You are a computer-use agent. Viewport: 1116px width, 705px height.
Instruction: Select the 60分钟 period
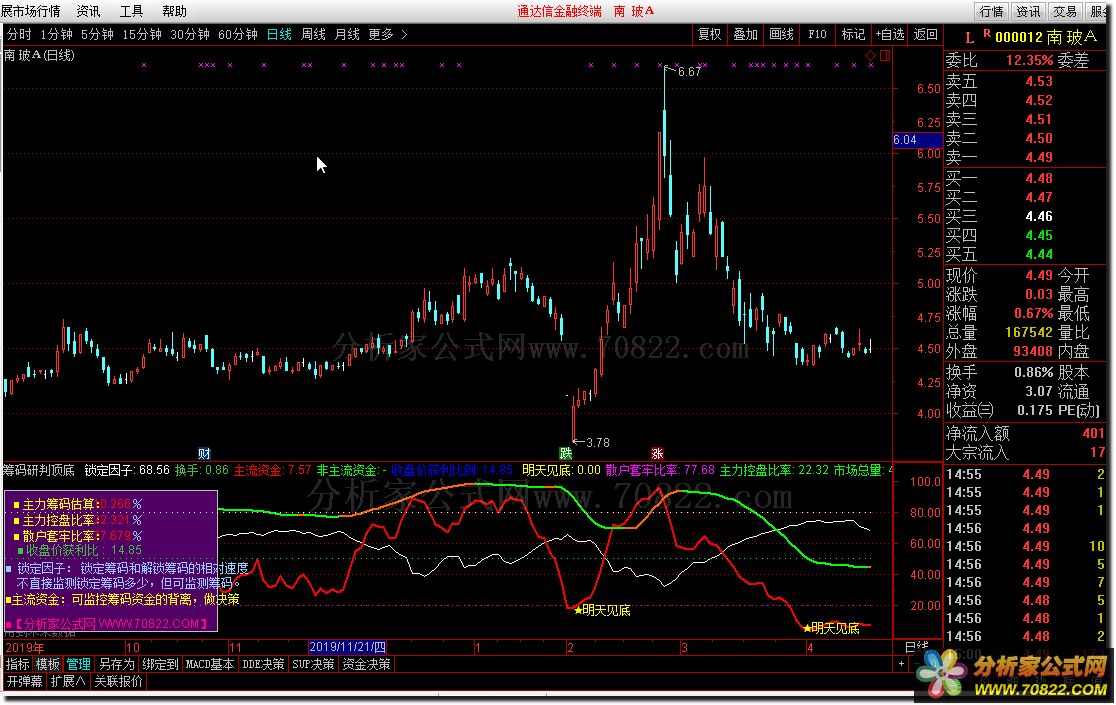point(238,34)
